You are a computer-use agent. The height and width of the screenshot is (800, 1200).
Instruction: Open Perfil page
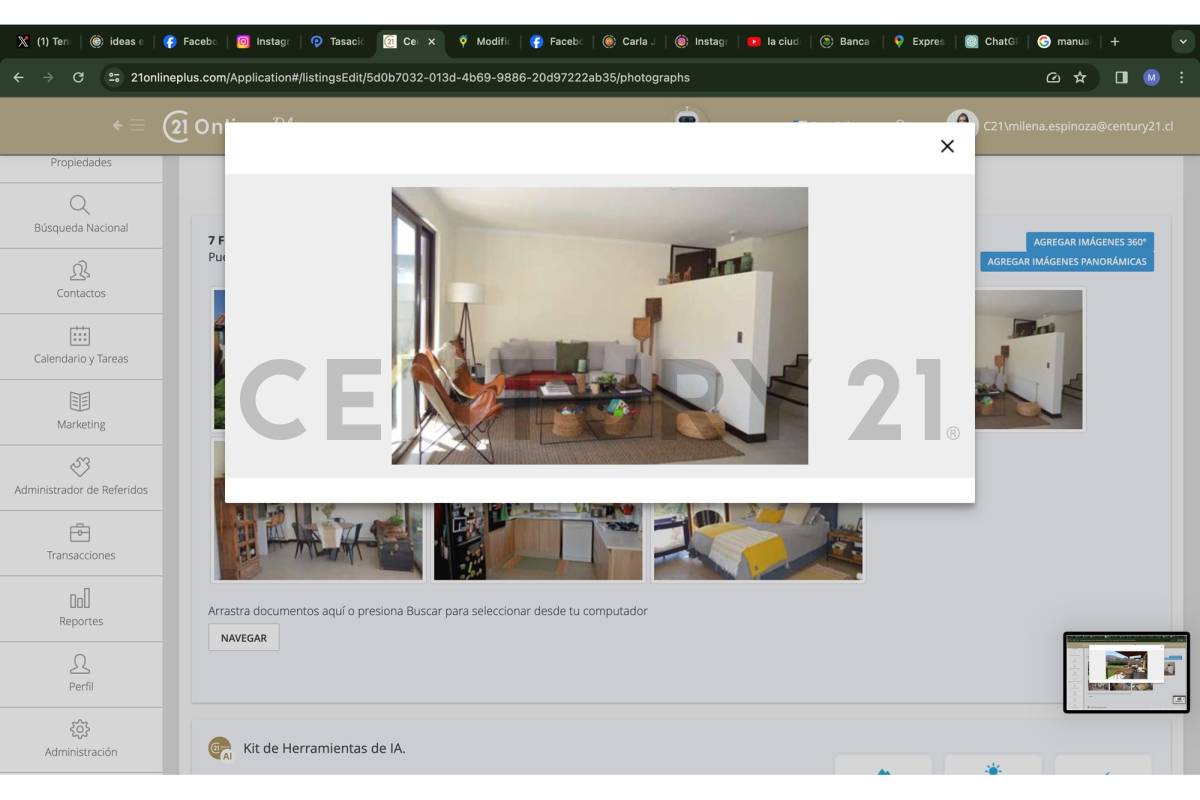tap(81, 674)
